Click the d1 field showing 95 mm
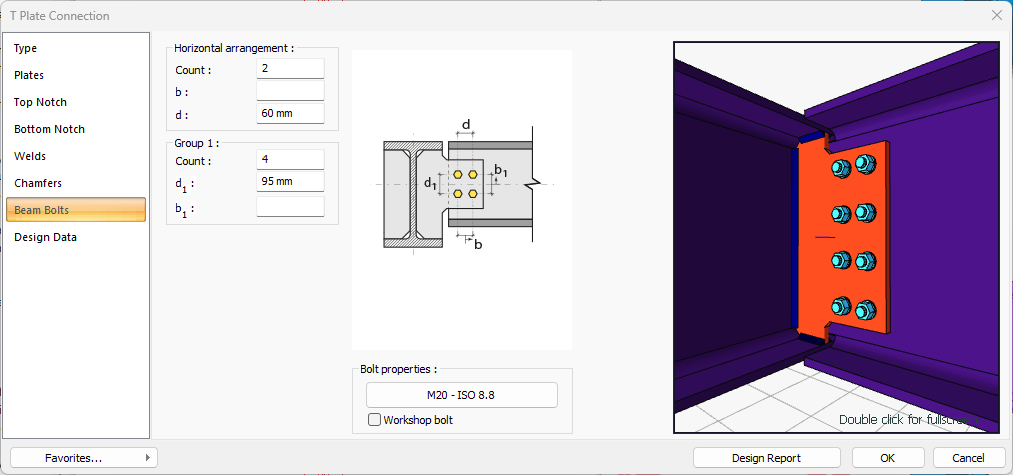The height and width of the screenshot is (475, 1013). [x=290, y=182]
